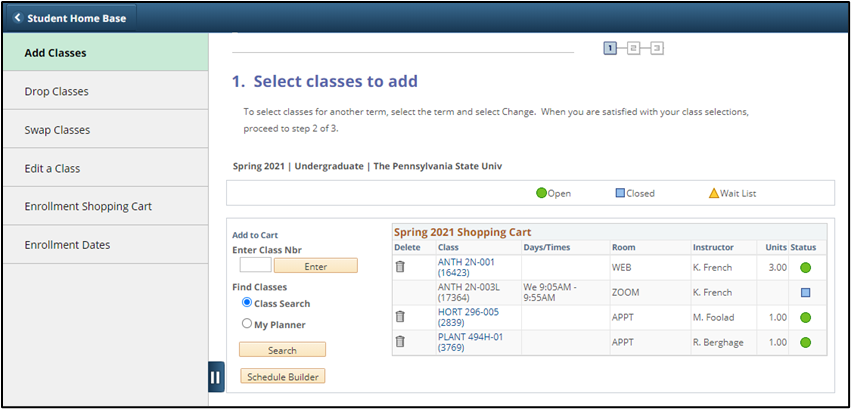This screenshot has width=851, height=409.
Task: Click the closed status icon for ANTH 2N-003L
Action: pyautogui.click(x=805, y=292)
